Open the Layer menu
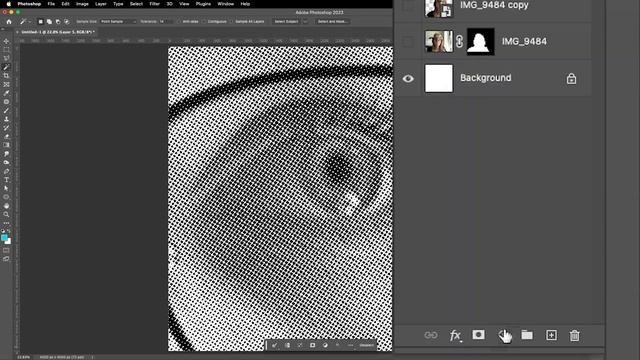The image size is (640, 360). pyautogui.click(x=100, y=4)
